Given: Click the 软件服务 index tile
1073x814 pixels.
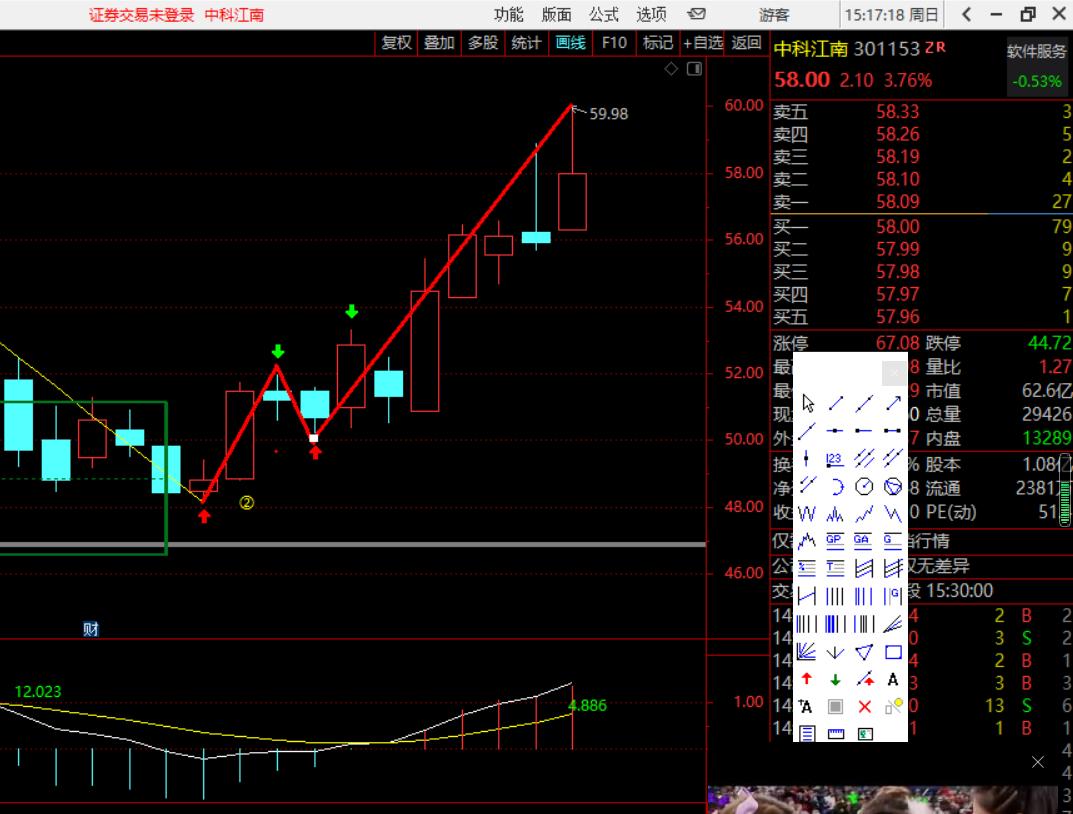Looking at the screenshot, I should click(x=1036, y=66).
